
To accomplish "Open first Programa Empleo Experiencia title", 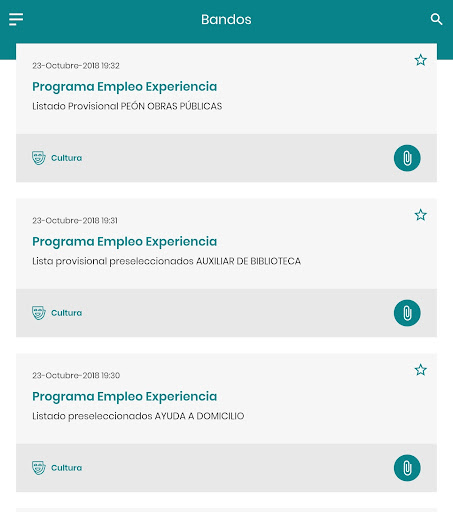I will pos(125,87).
